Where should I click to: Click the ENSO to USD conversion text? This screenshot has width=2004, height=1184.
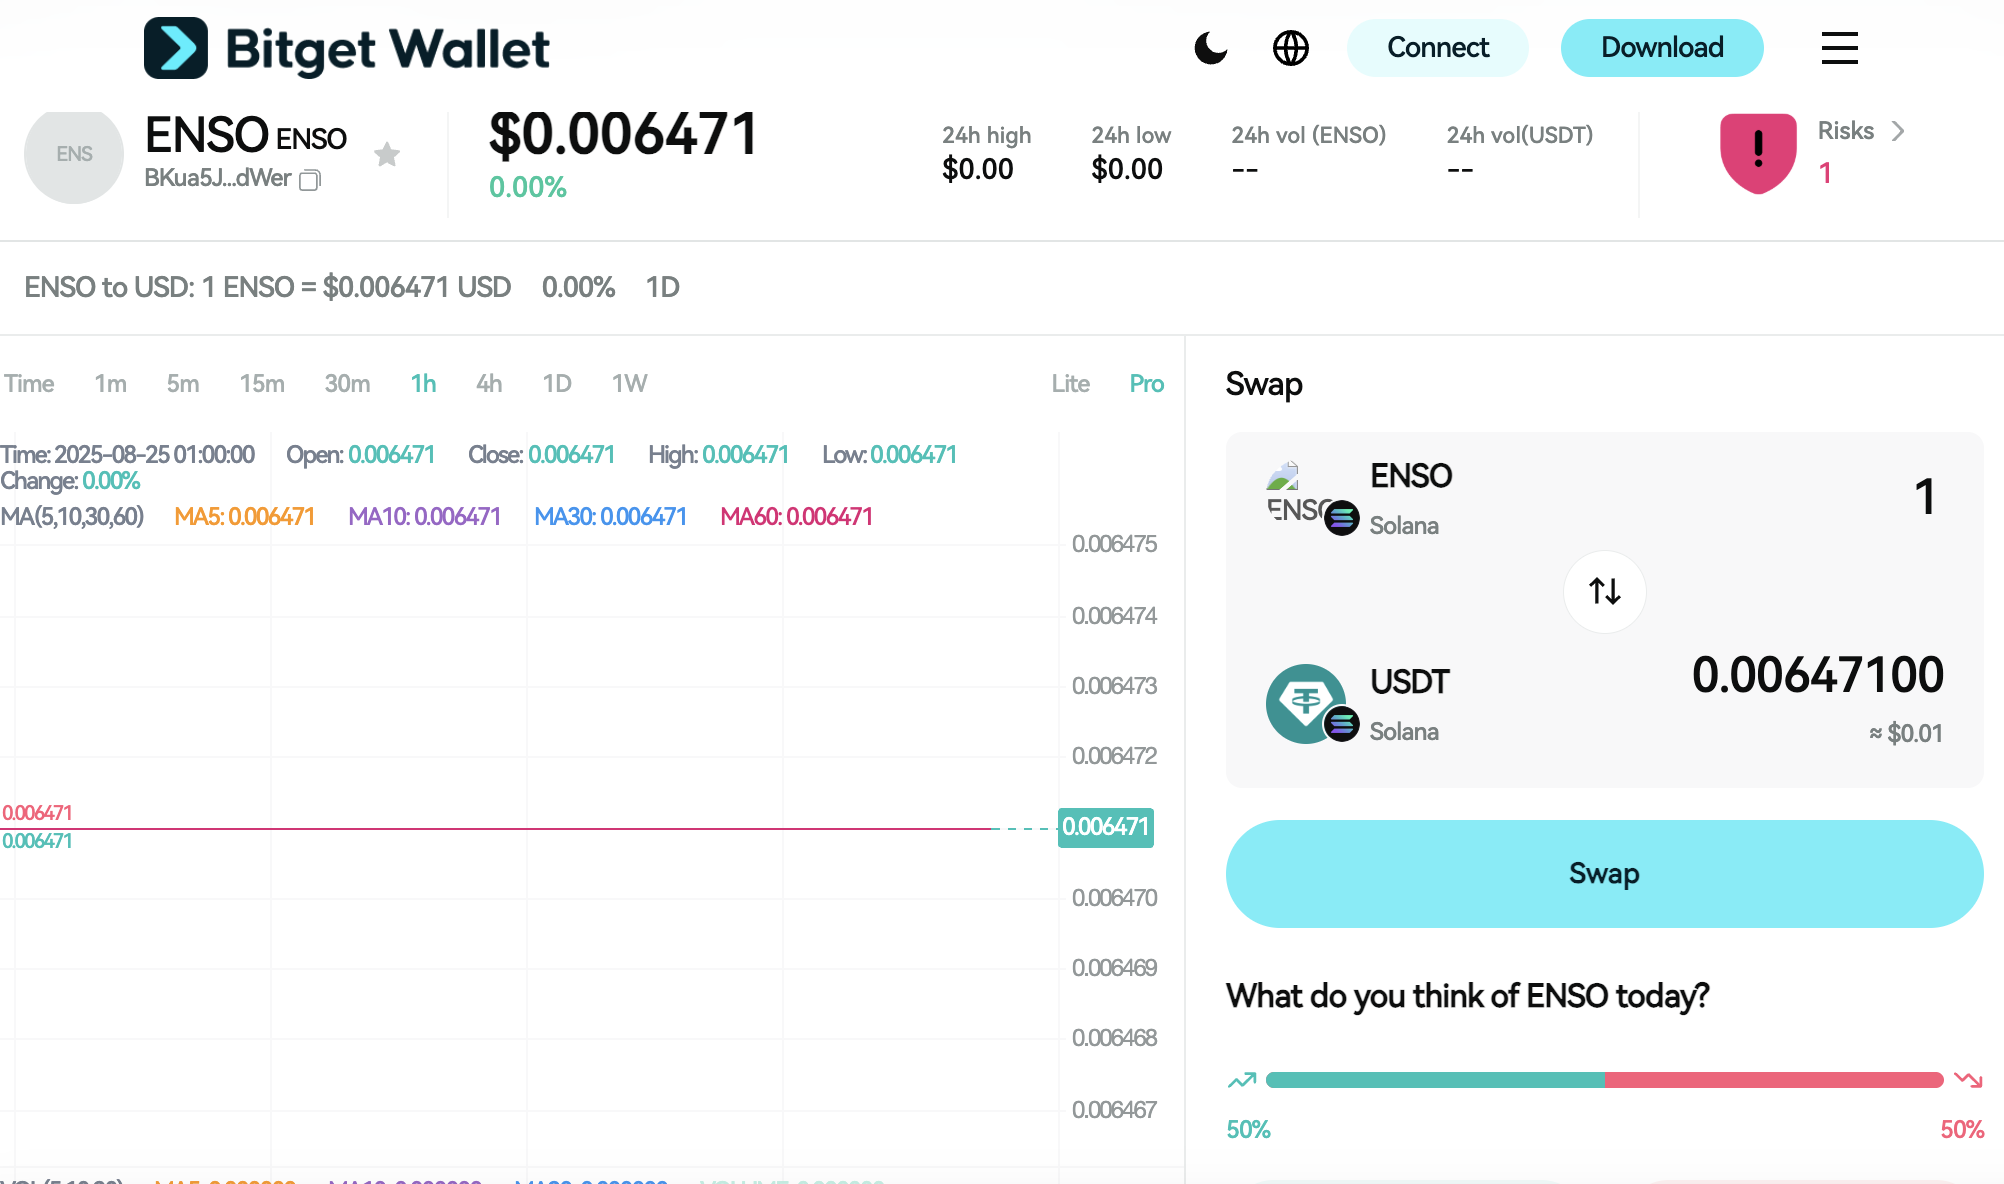[x=268, y=288]
